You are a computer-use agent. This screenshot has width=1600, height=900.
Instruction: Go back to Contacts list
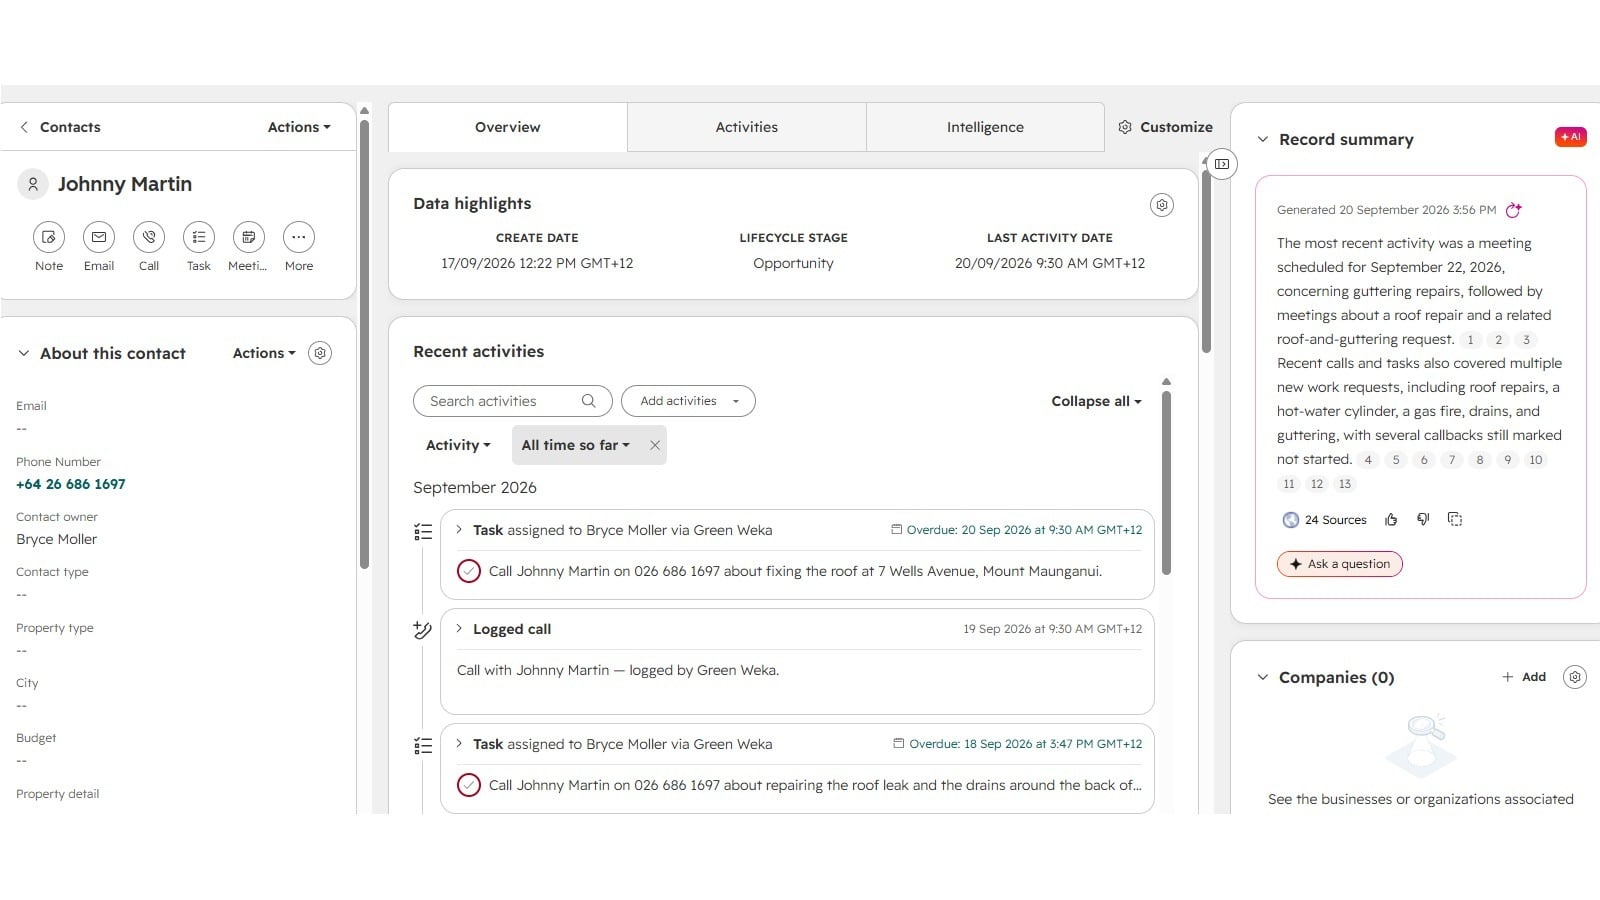click(60, 127)
